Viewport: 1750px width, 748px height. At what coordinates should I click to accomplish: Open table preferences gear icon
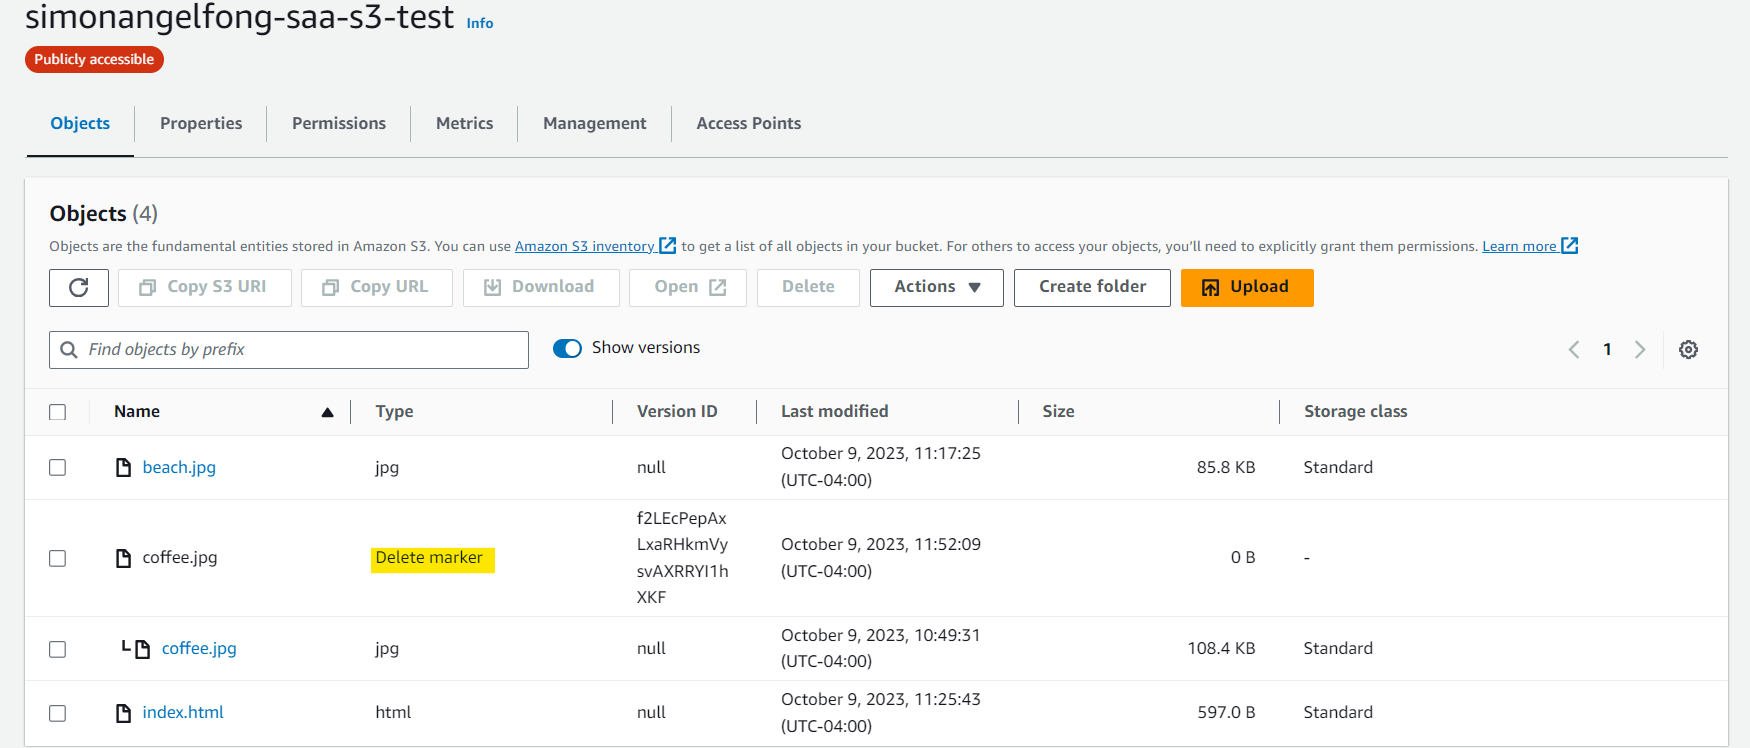click(x=1688, y=349)
